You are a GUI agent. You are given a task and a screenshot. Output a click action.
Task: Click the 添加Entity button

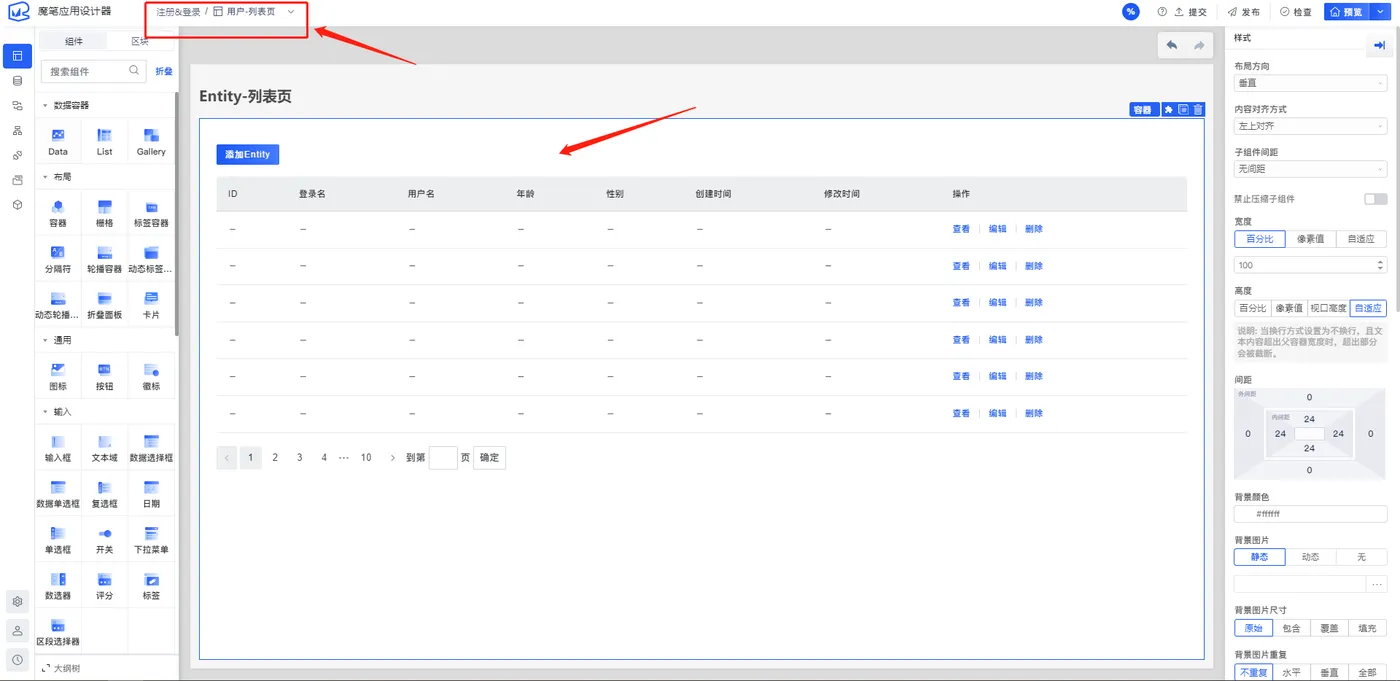click(248, 155)
